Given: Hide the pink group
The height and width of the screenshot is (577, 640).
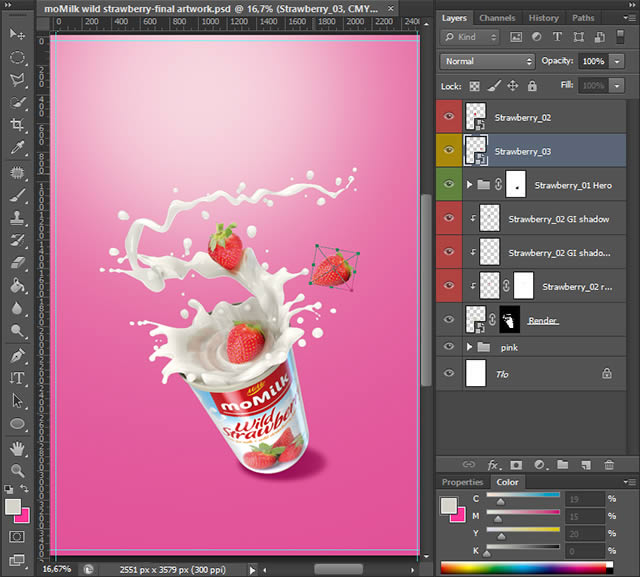Looking at the screenshot, I should (x=449, y=346).
